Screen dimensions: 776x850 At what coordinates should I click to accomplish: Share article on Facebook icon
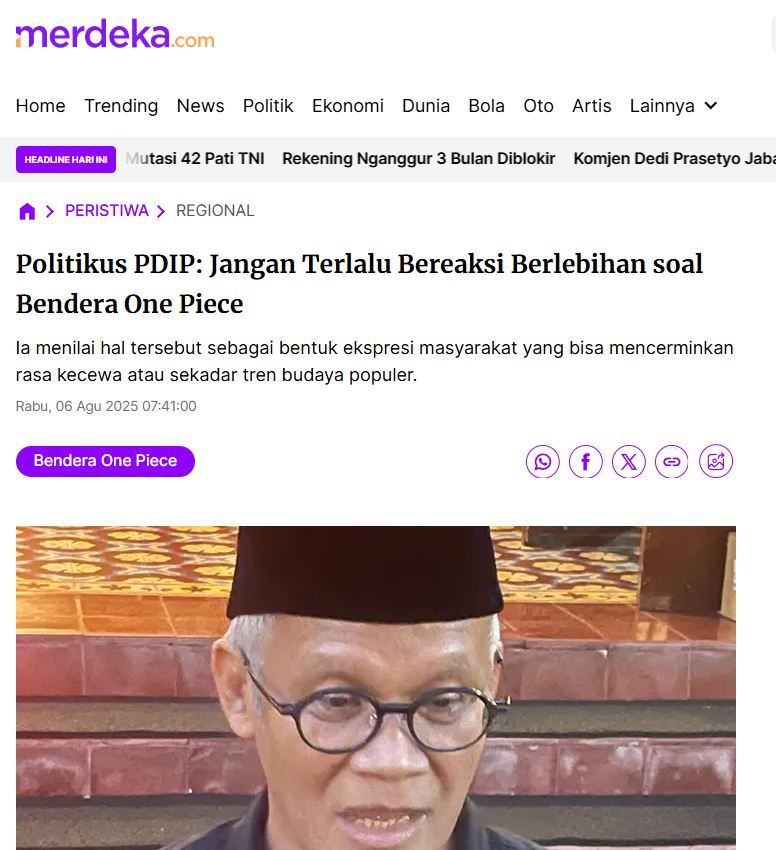click(586, 462)
